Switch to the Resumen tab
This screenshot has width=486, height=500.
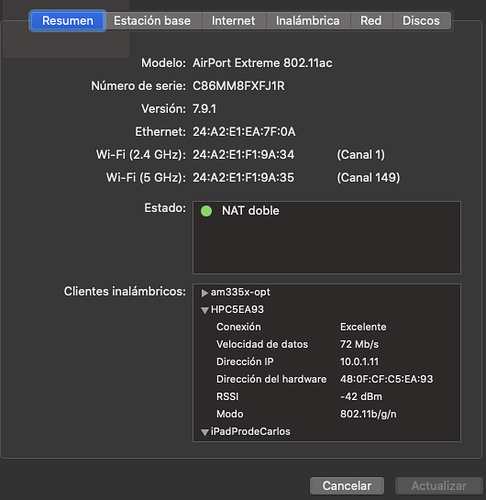(x=68, y=21)
